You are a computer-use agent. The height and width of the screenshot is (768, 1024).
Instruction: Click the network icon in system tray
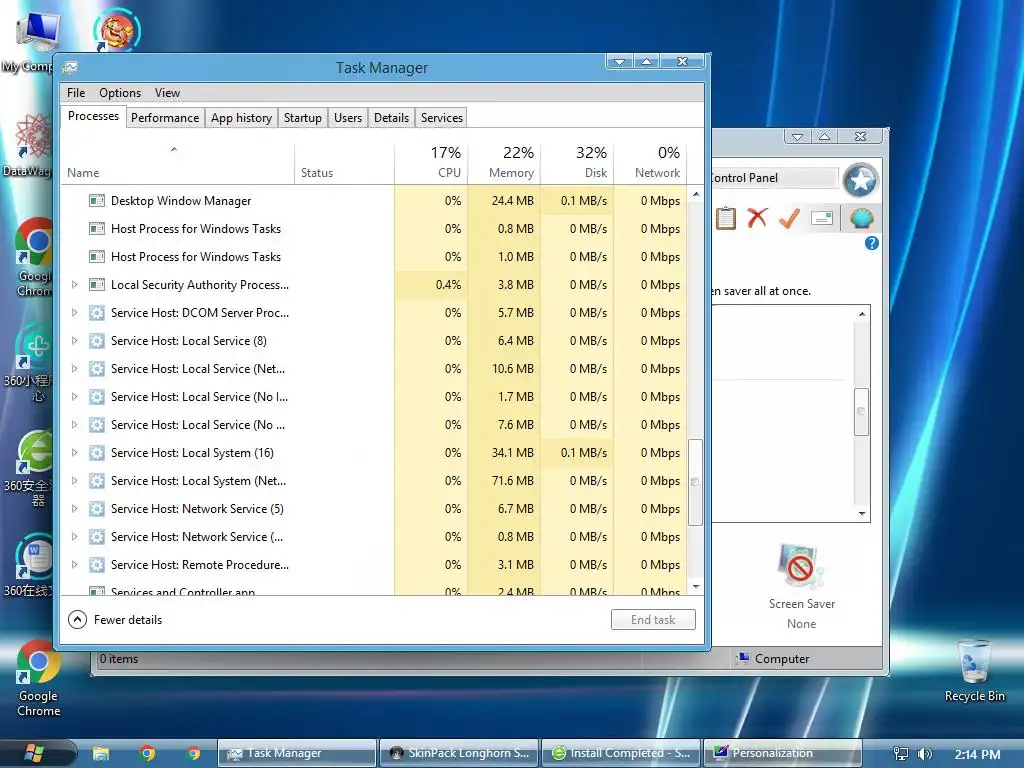pyautogui.click(x=901, y=754)
